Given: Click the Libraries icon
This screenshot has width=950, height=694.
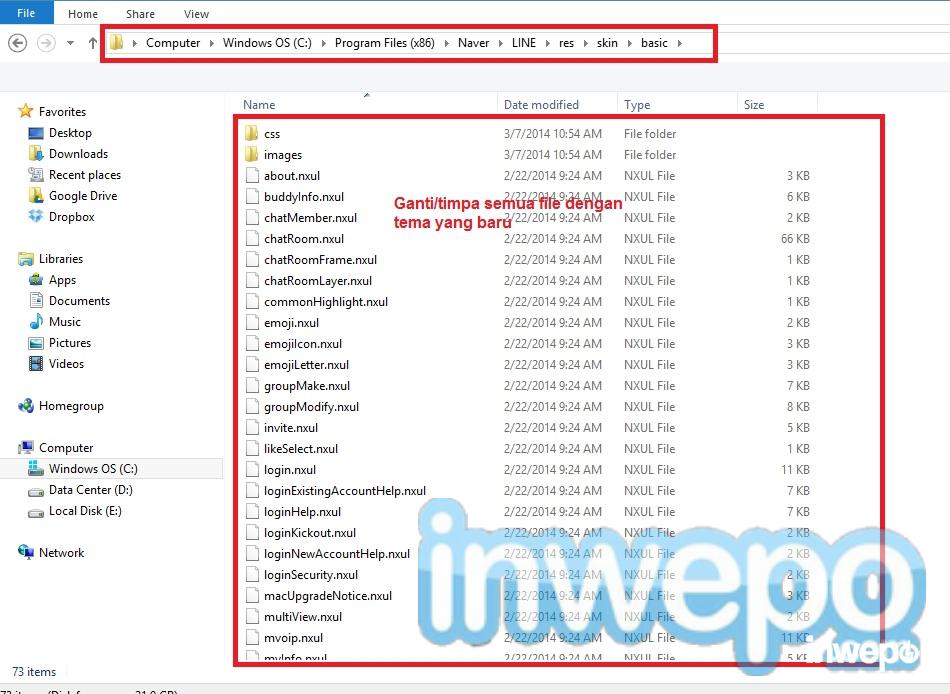Looking at the screenshot, I should [x=25, y=259].
